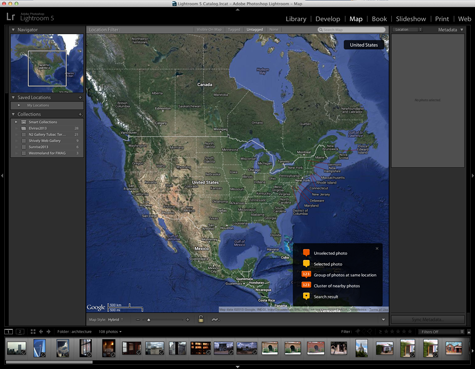
Task: Close the map key legend
Action: click(377, 248)
